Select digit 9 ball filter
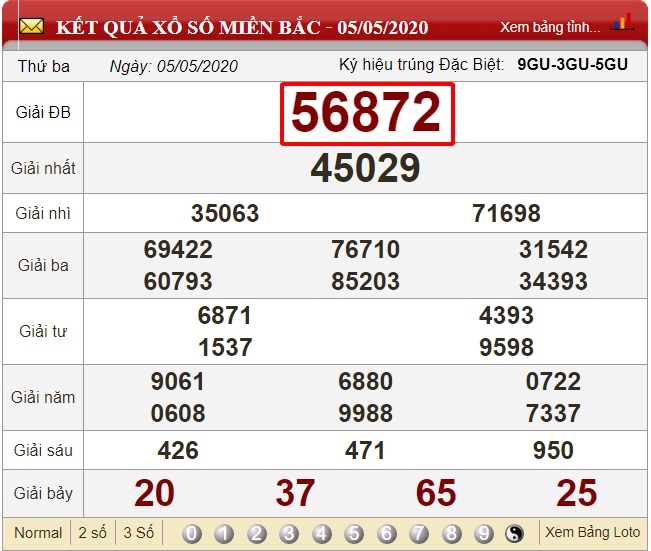Screen dimensions: 651x551 [484, 533]
